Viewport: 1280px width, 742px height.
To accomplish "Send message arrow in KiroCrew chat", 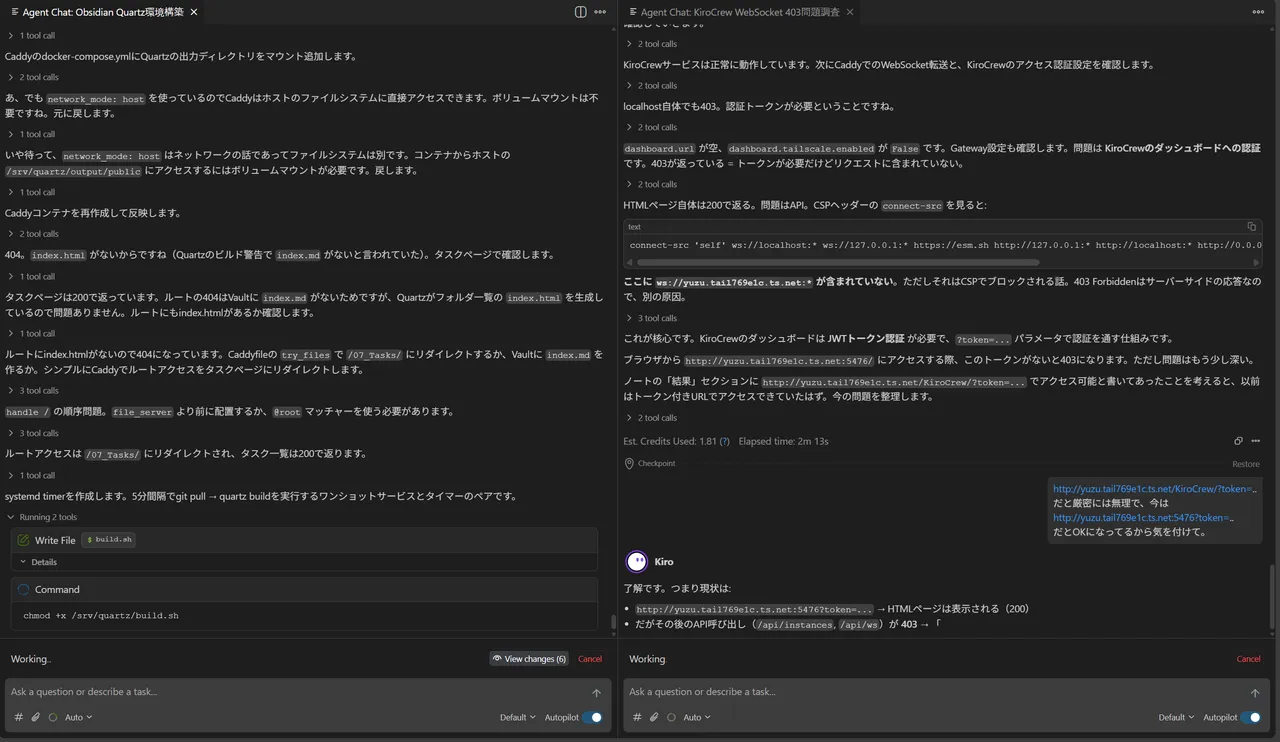I will tap(1255, 693).
